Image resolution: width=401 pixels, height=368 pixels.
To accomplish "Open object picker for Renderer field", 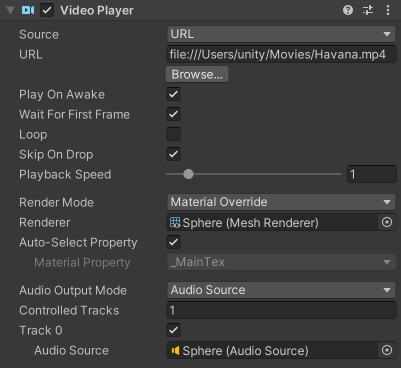I will coord(387,222).
